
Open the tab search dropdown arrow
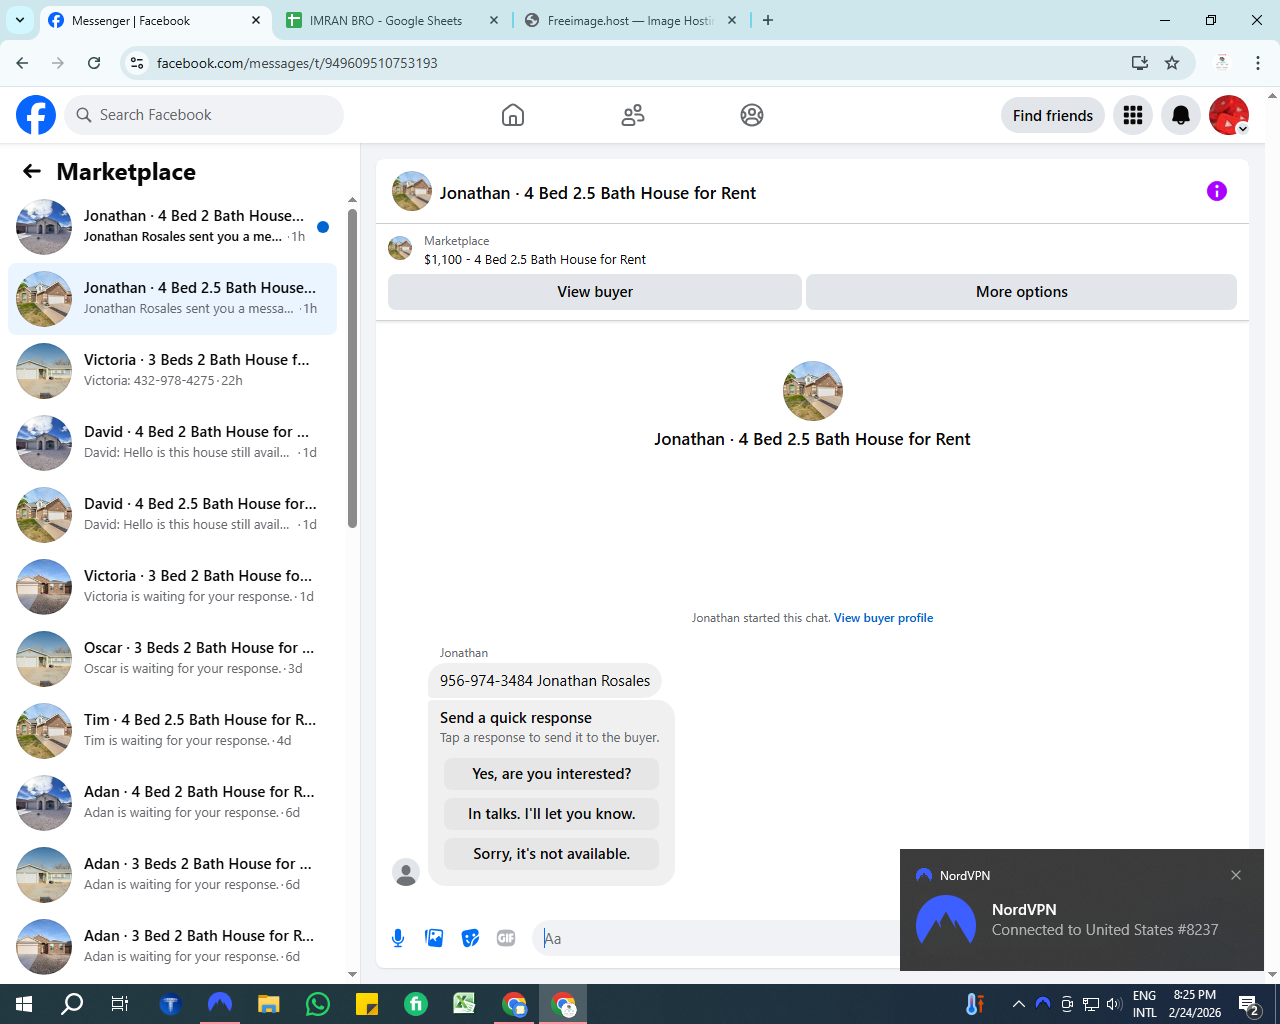(x=19, y=20)
